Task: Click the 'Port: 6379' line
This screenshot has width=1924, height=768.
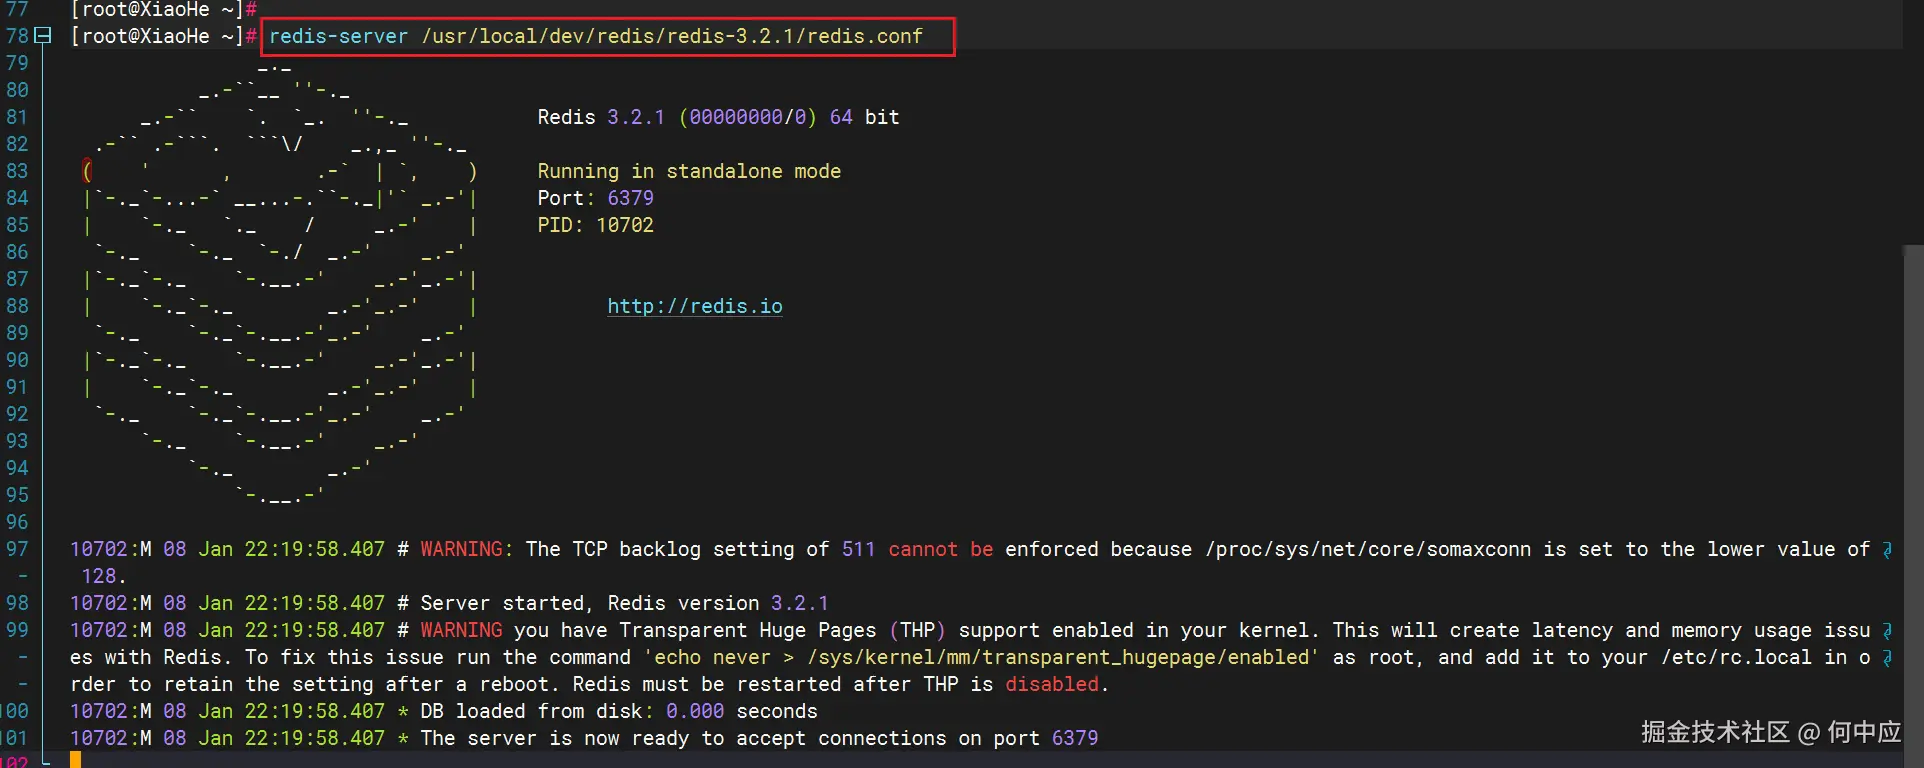Action: (595, 198)
